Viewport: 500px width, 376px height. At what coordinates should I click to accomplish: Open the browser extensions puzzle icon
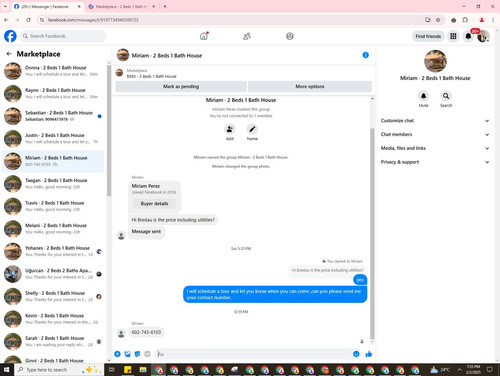point(465,20)
